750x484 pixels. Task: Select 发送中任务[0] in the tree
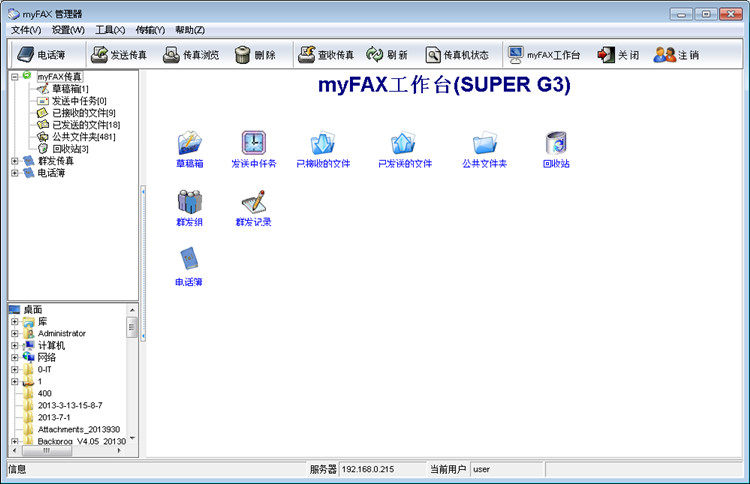(79, 101)
